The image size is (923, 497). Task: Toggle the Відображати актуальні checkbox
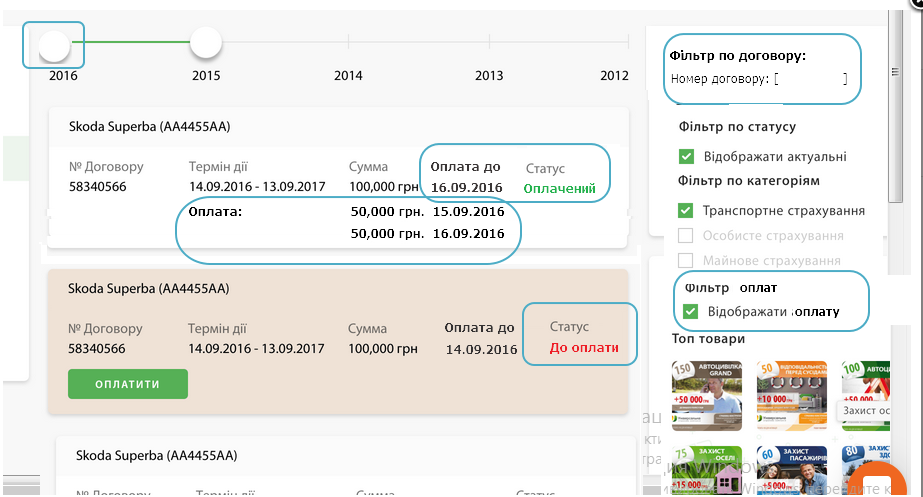pyautogui.click(x=686, y=156)
